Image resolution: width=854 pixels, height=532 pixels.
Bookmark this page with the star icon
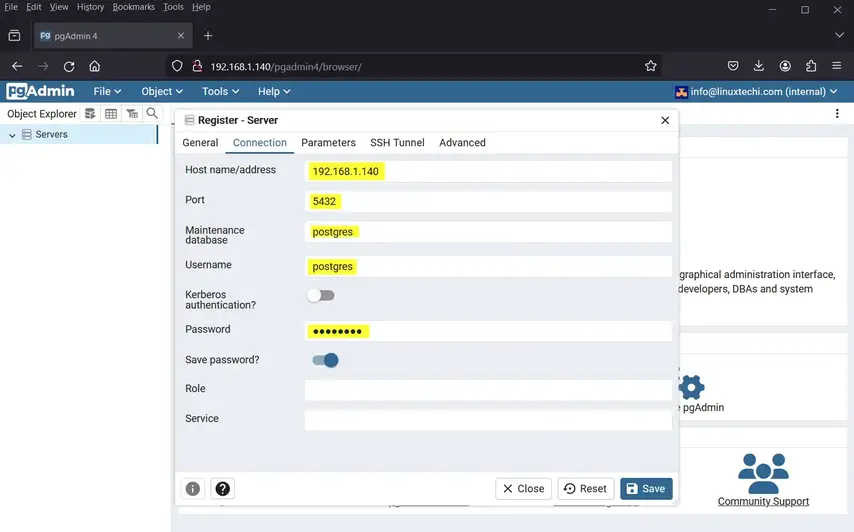point(651,66)
